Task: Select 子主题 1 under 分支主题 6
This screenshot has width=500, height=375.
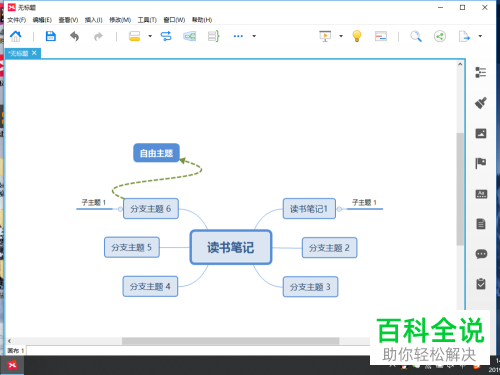Action: pyautogui.click(x=94, y=203)
